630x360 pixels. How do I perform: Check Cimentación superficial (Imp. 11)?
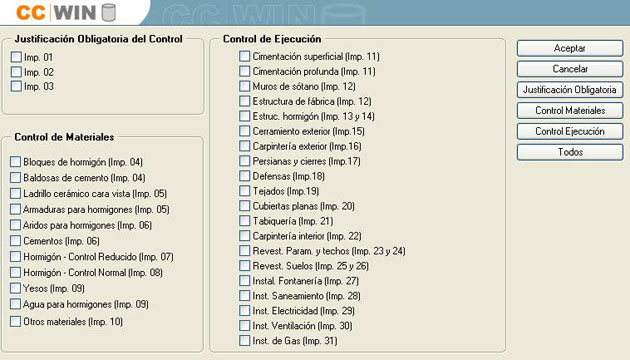tap(244, 56)
